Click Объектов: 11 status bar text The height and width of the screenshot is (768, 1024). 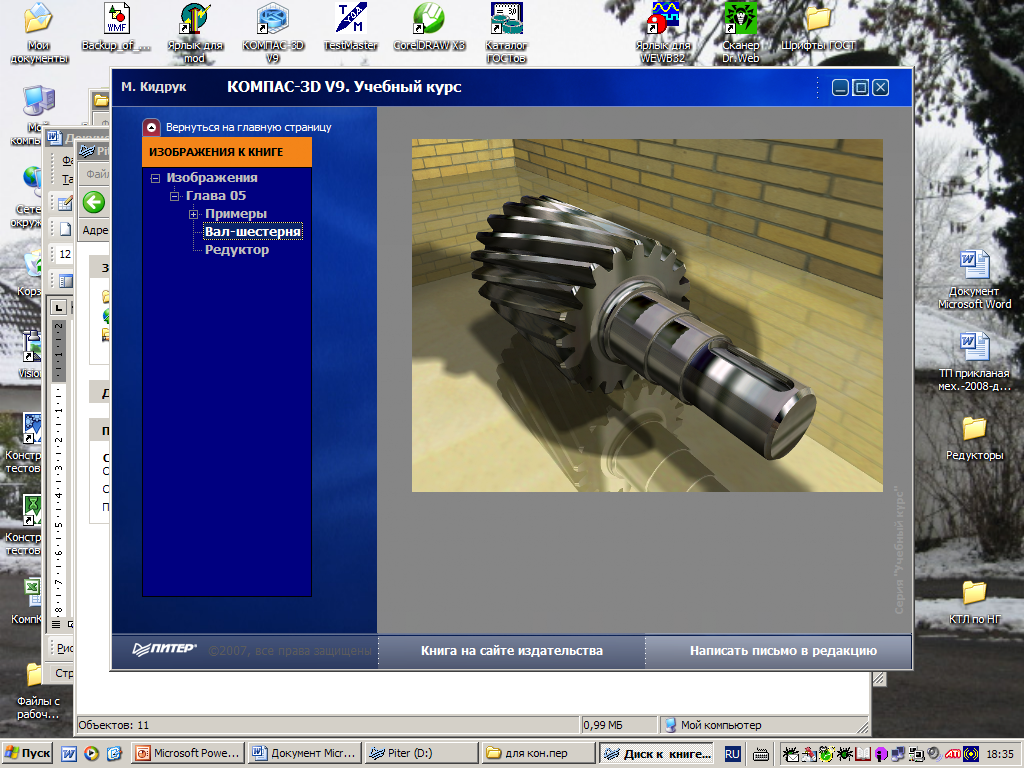pyautogui.click(x=114, y=725)
